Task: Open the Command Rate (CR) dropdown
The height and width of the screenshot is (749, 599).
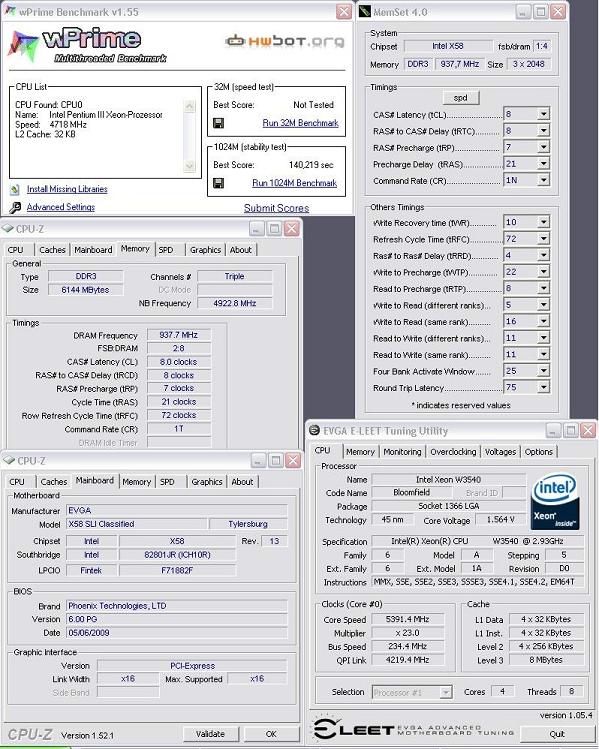Action: click(543, 180)
